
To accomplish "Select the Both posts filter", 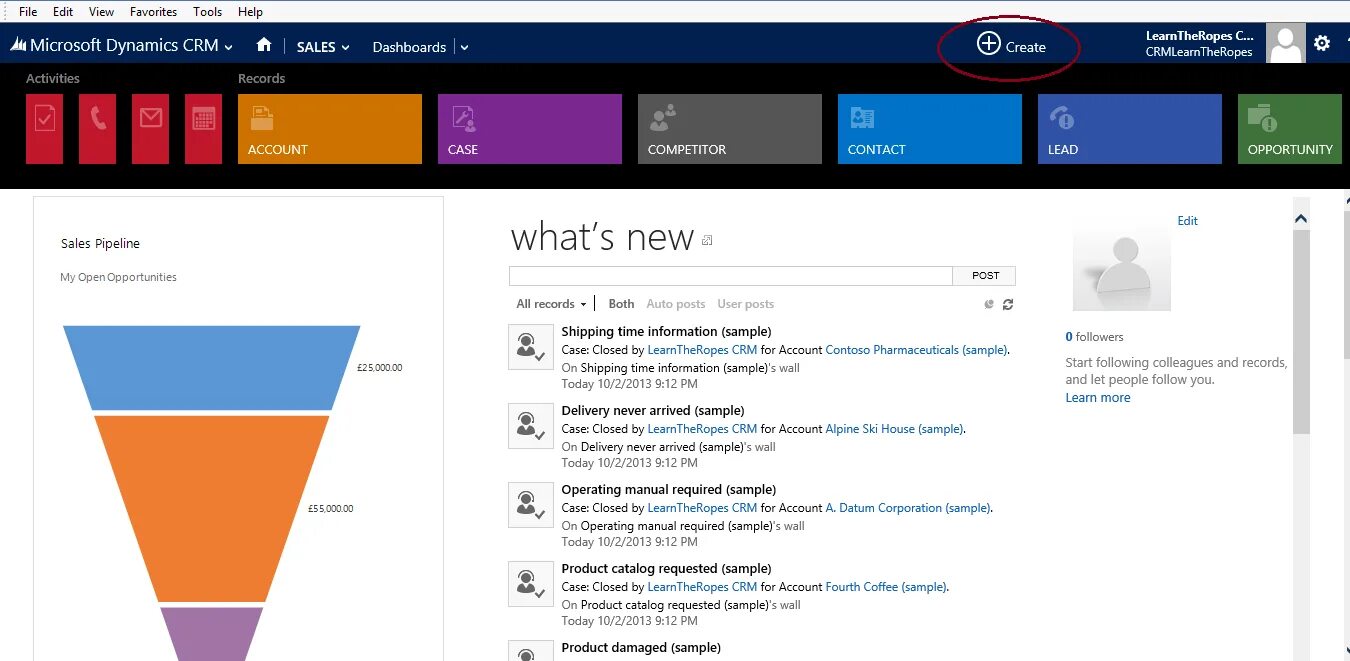I will (621, 304).
